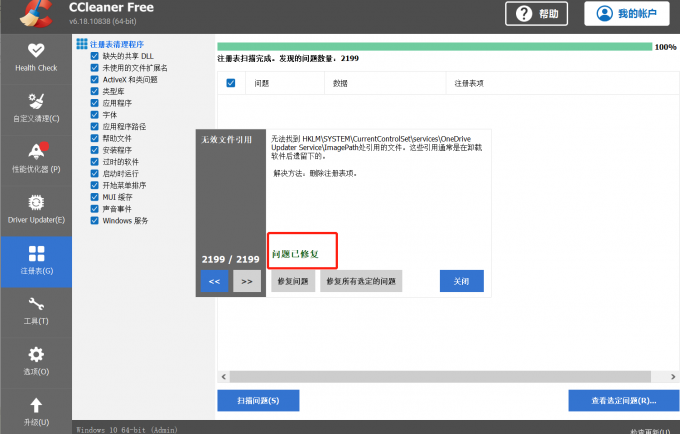This screenshot has height=434, width=680.
Task: Toggle 帮助文件 checkbox
Action: pos(94,138)
